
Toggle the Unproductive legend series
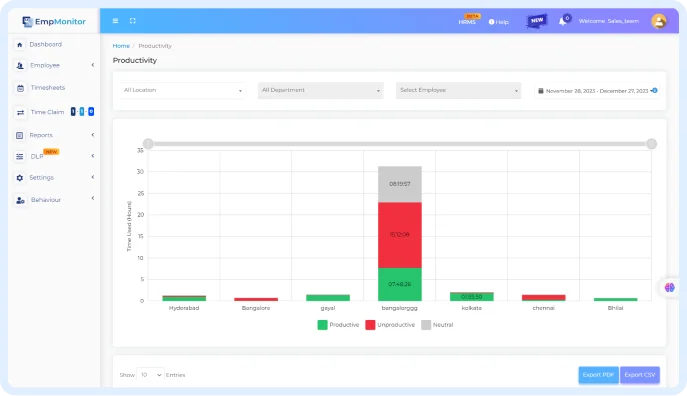click(x=390, y=325)
